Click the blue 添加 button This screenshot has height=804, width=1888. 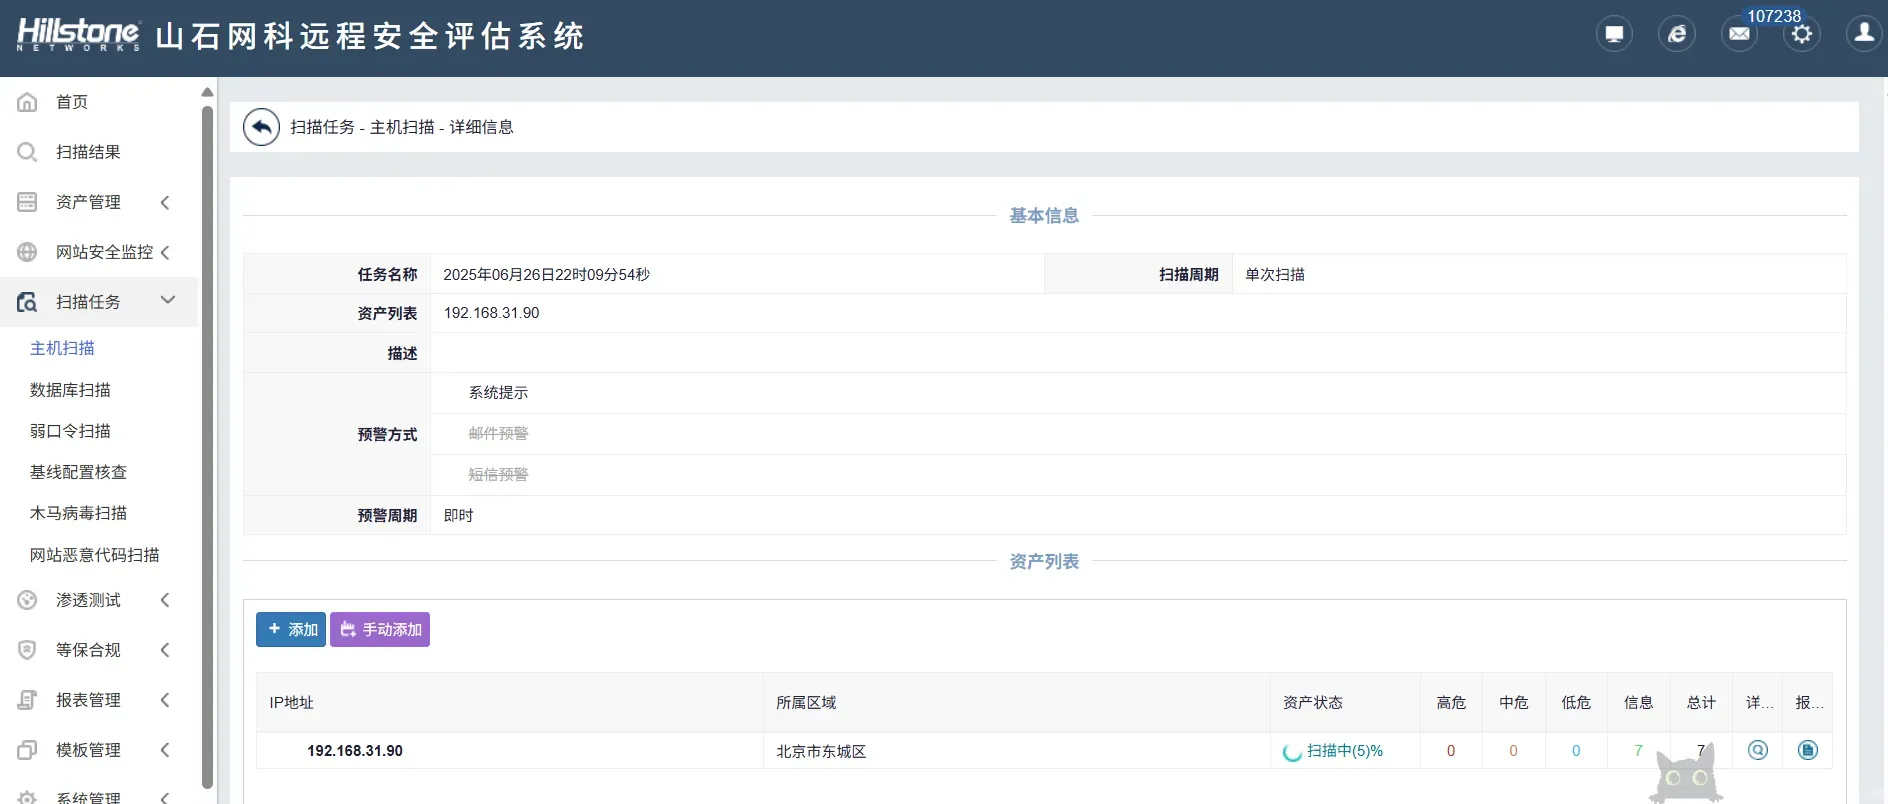pyautogui.click(x=291, y=630)
